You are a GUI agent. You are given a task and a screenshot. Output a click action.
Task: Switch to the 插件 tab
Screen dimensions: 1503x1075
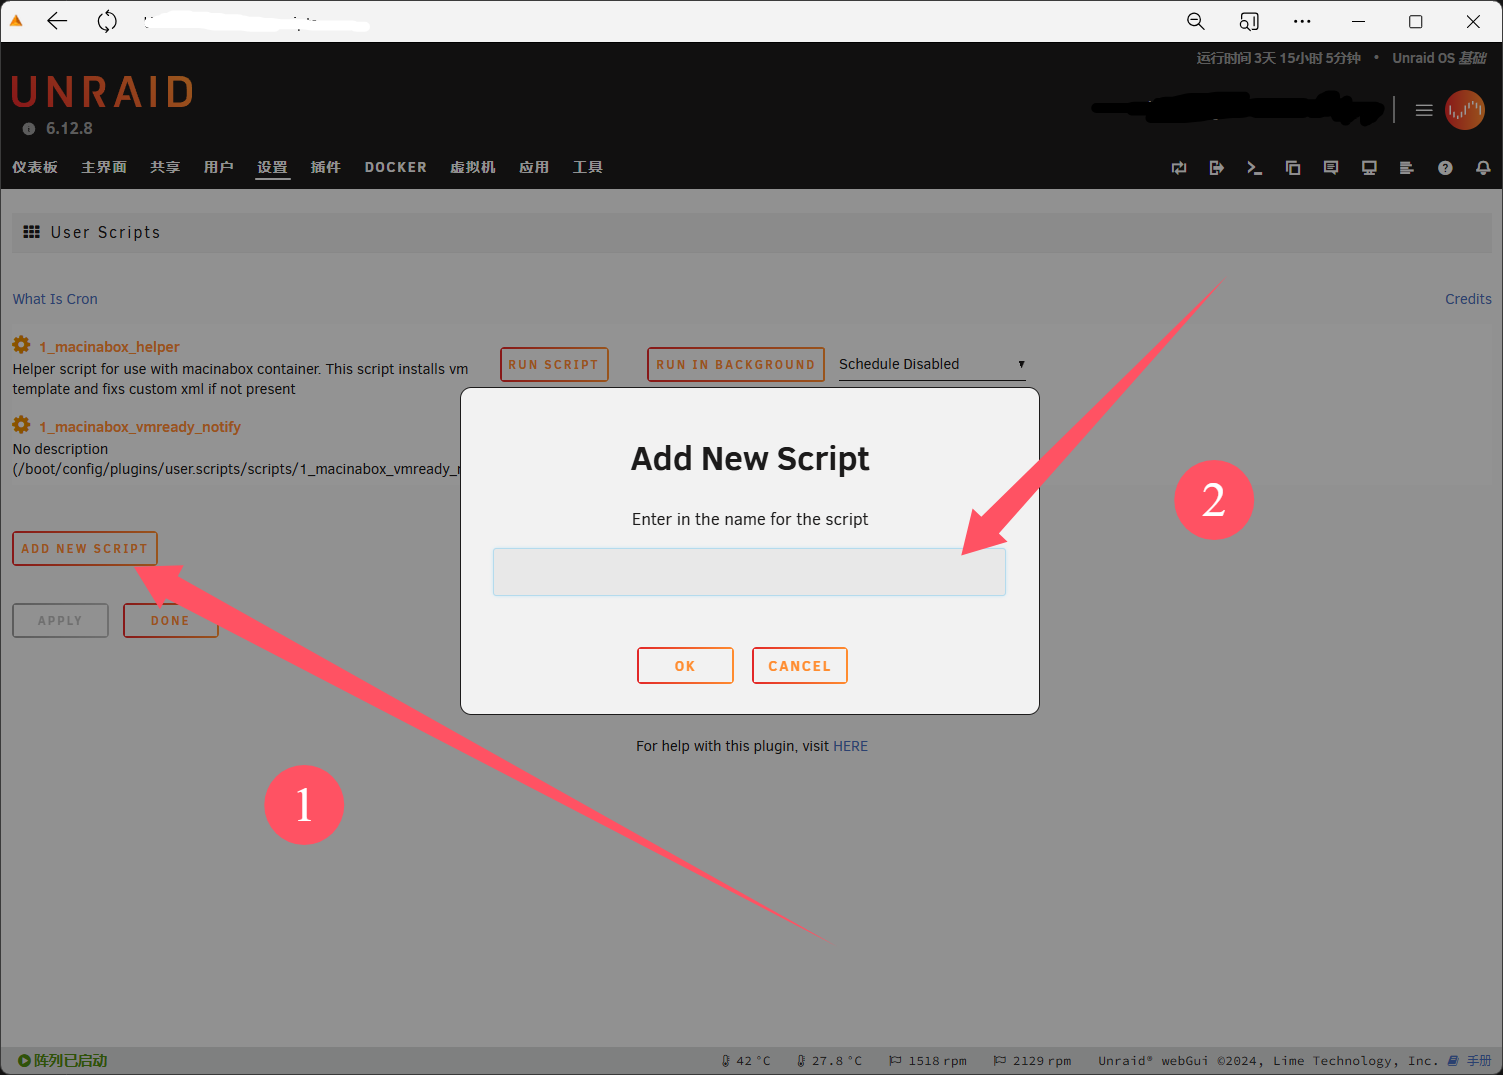click(325, 167)
